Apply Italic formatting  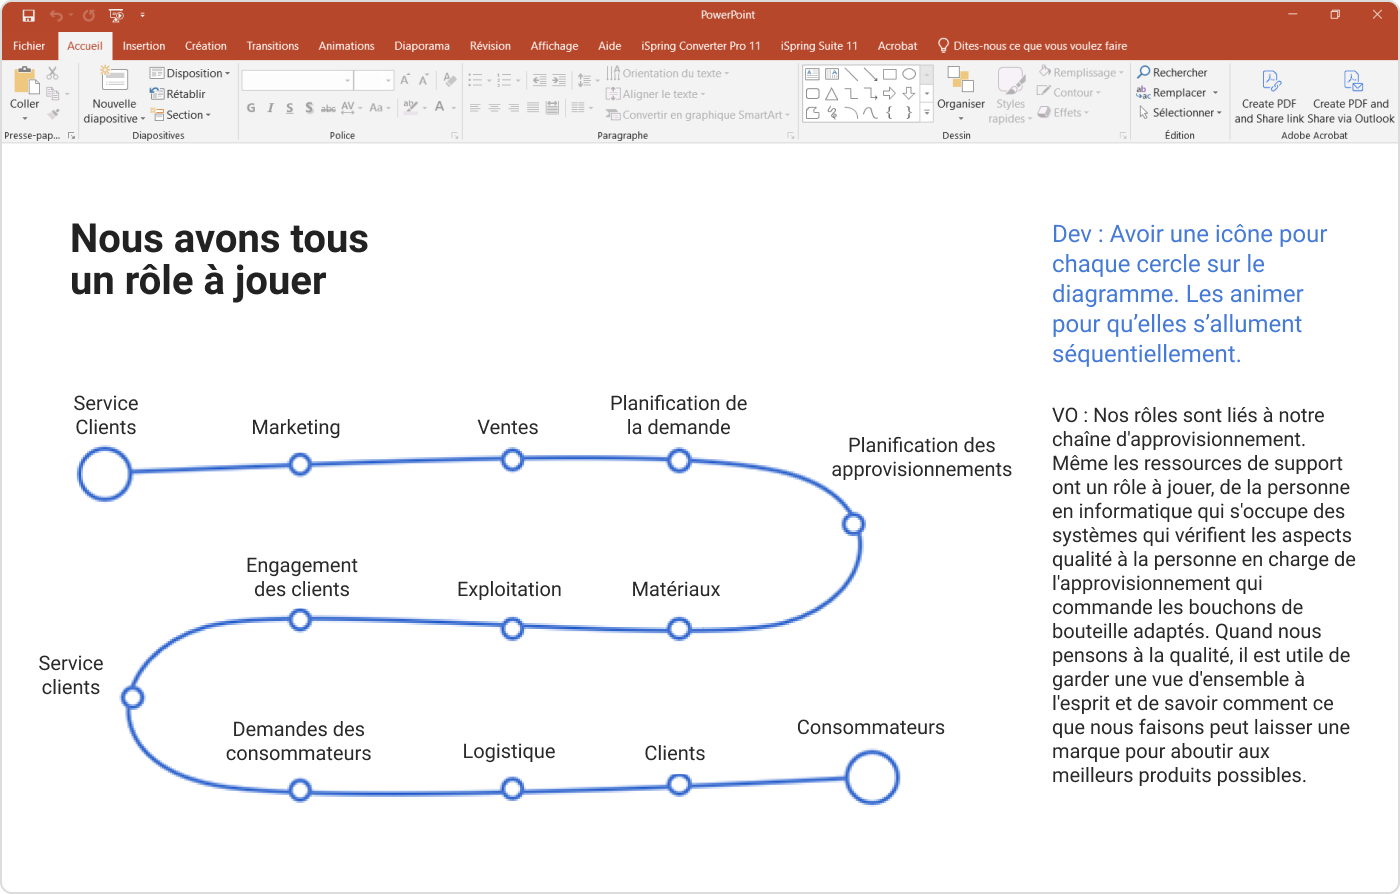(x=270, y=108)
